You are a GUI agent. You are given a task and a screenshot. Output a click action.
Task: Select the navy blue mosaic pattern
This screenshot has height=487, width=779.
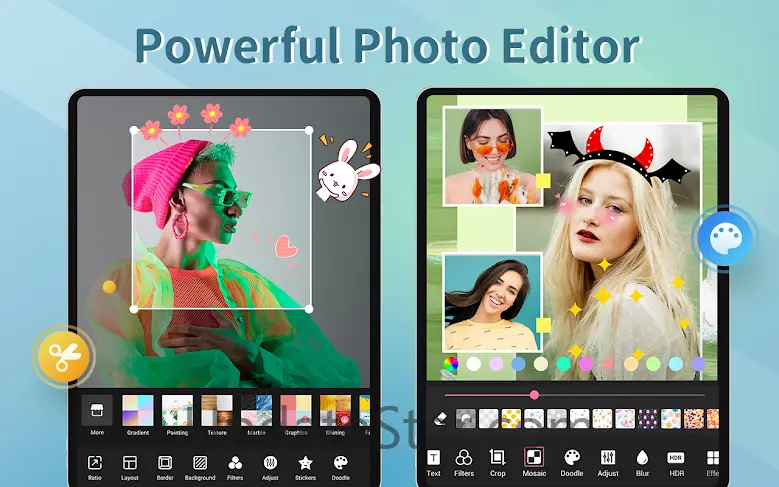(x=648, y=418)
